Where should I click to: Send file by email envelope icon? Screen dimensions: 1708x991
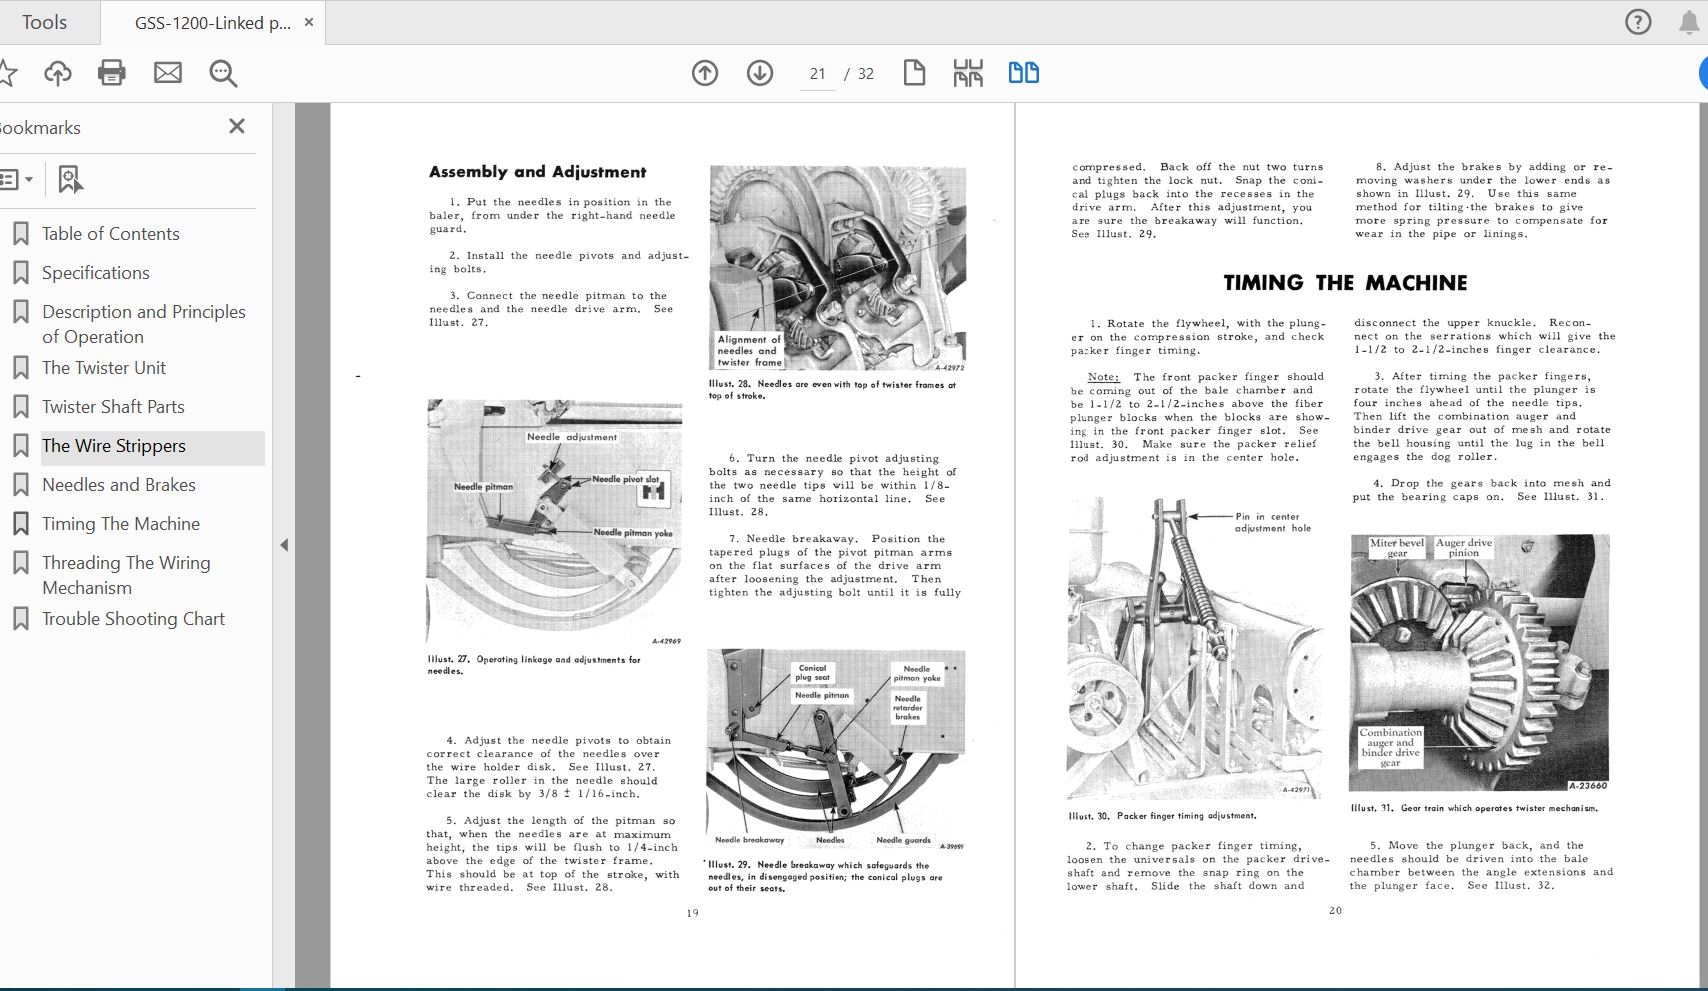tap(168, 73)
